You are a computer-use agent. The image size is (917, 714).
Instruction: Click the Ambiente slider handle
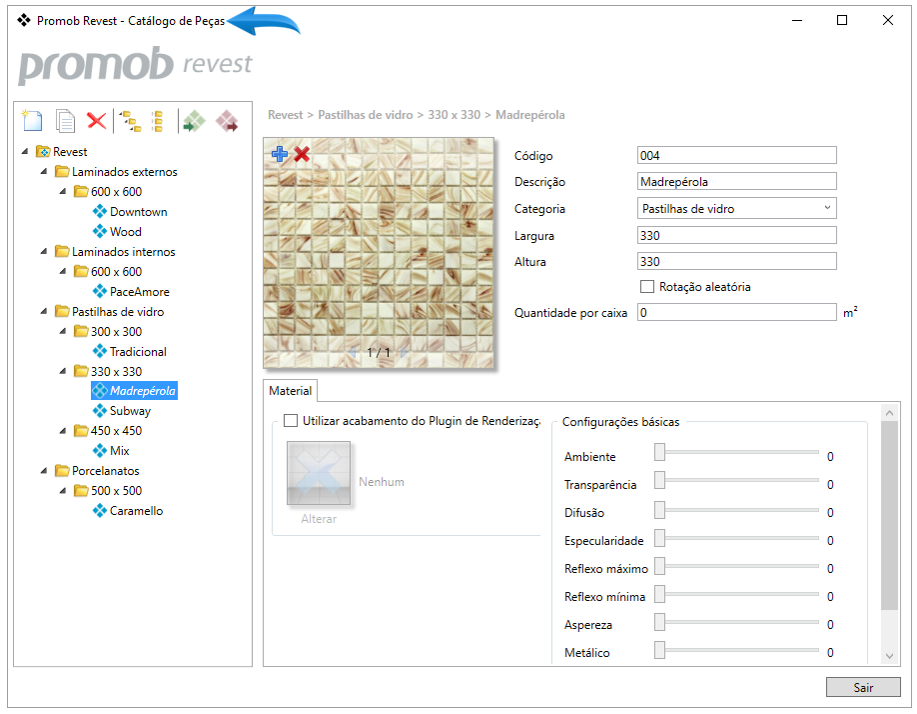659,452
